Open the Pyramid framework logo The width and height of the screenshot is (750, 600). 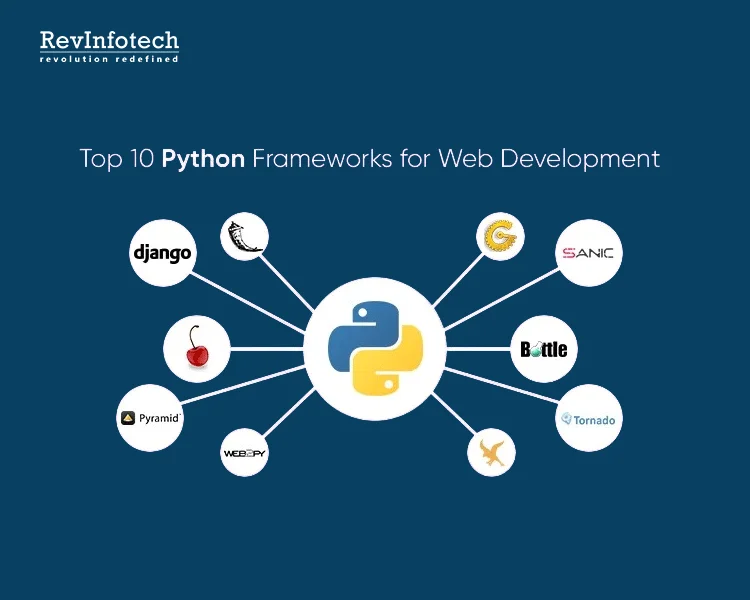pos(151,418)
